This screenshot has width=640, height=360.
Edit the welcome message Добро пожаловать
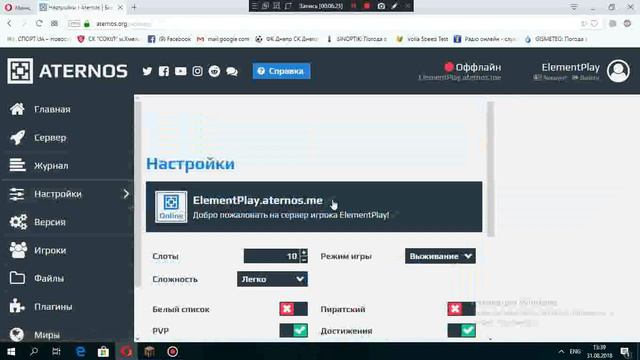point(291,215)
